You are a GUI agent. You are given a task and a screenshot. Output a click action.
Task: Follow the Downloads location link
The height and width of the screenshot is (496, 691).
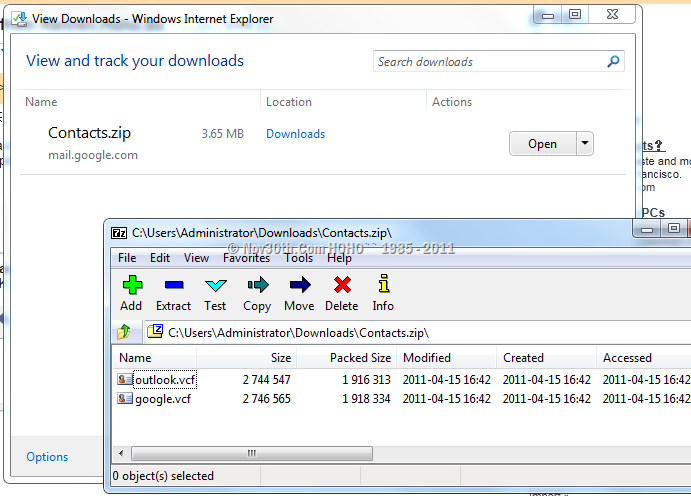click(295, 134)
